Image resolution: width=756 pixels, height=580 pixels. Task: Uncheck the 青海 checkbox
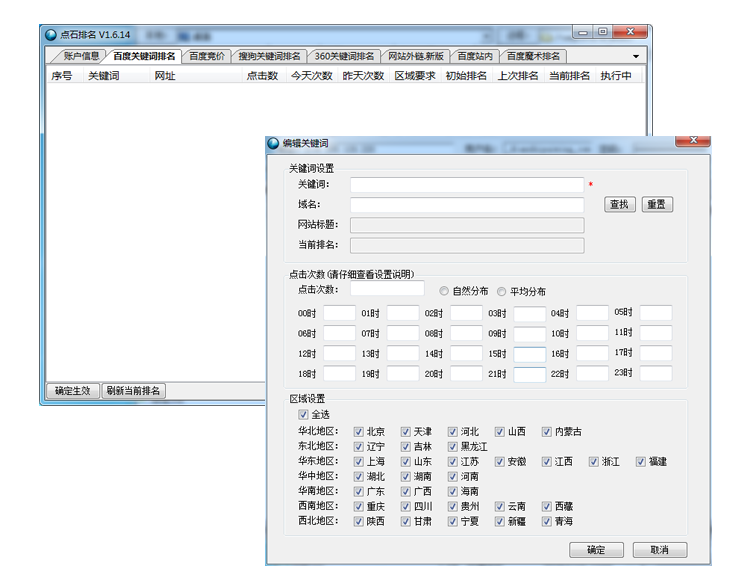point(546,521)
